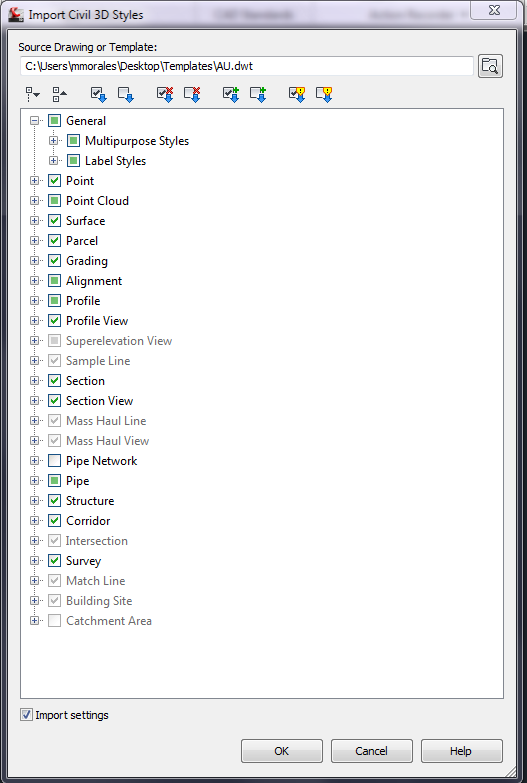Expand the Profile View node
This screenshot has height=783, width=527.
[x=34, y=320]
